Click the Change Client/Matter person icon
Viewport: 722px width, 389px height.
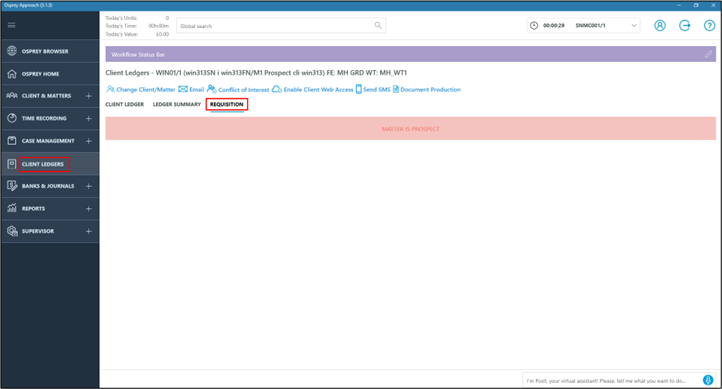click(110, 89)
